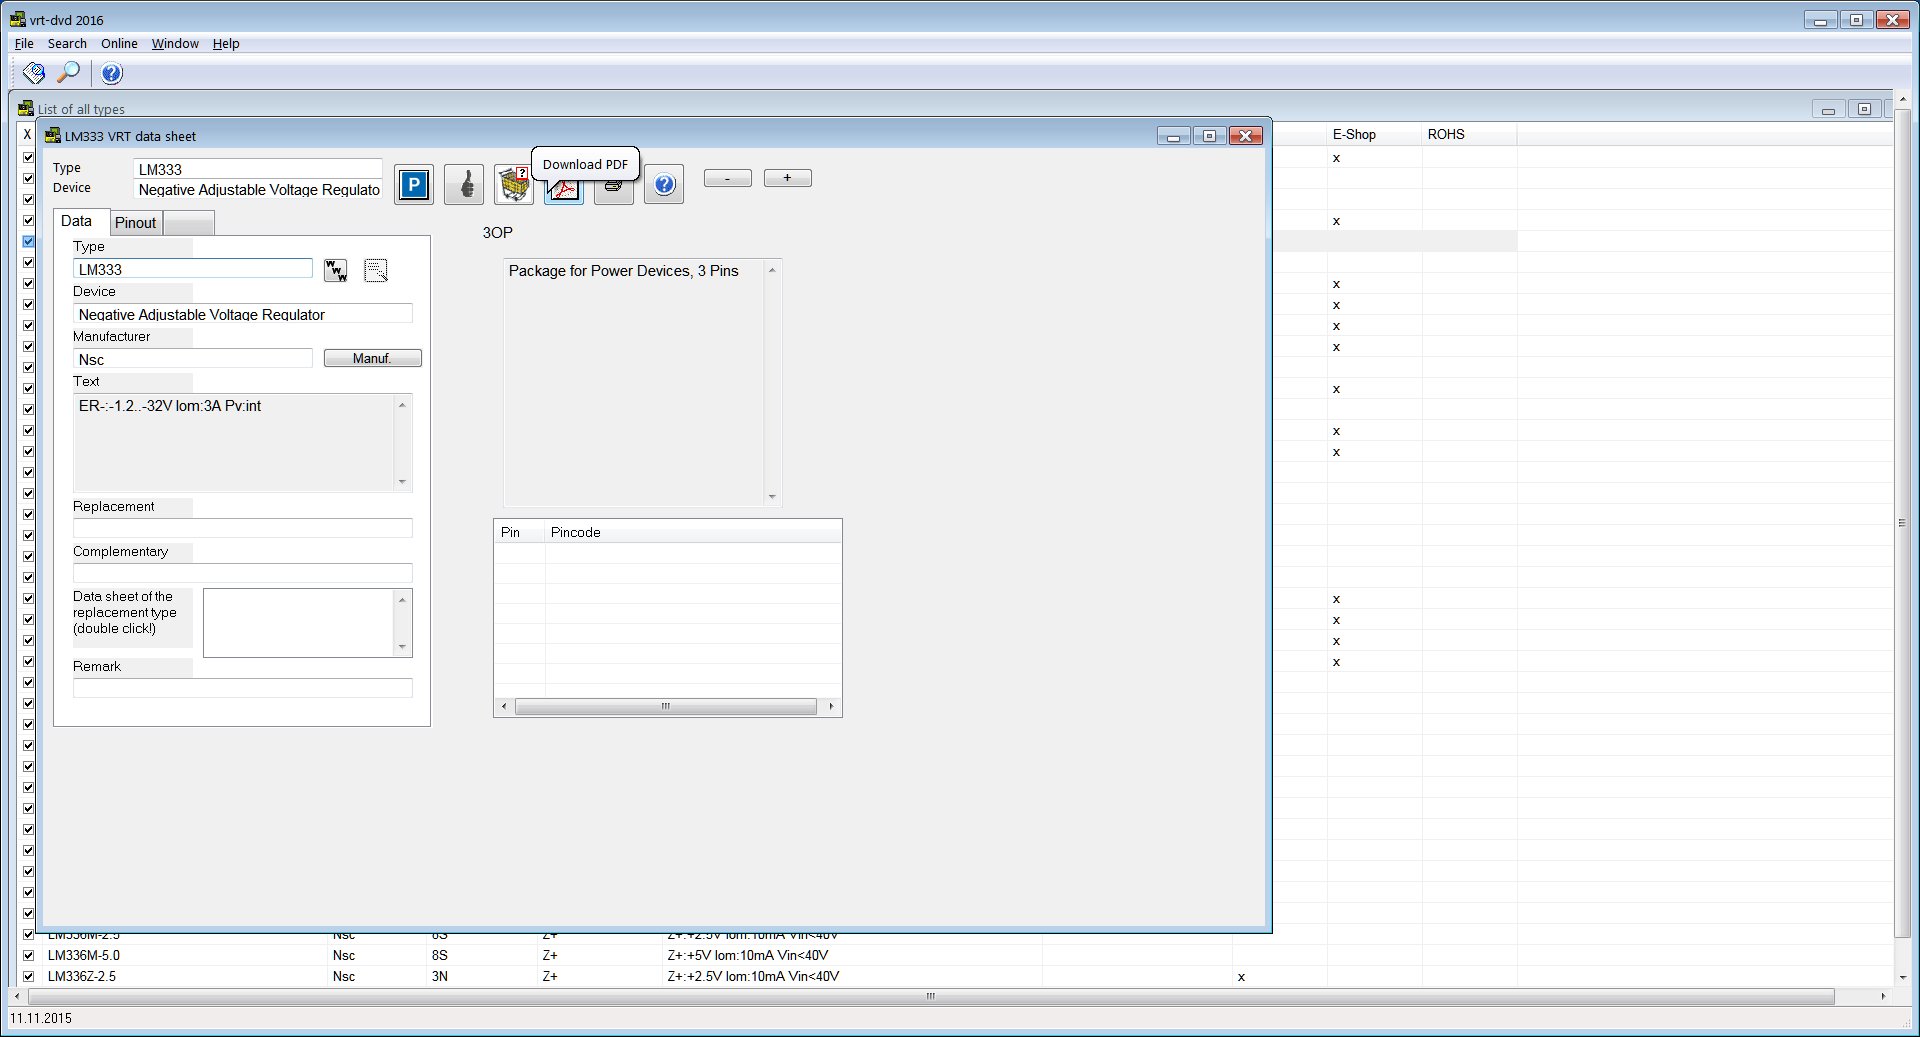Click the down arrow of package description scrollbar

(772, 497)
